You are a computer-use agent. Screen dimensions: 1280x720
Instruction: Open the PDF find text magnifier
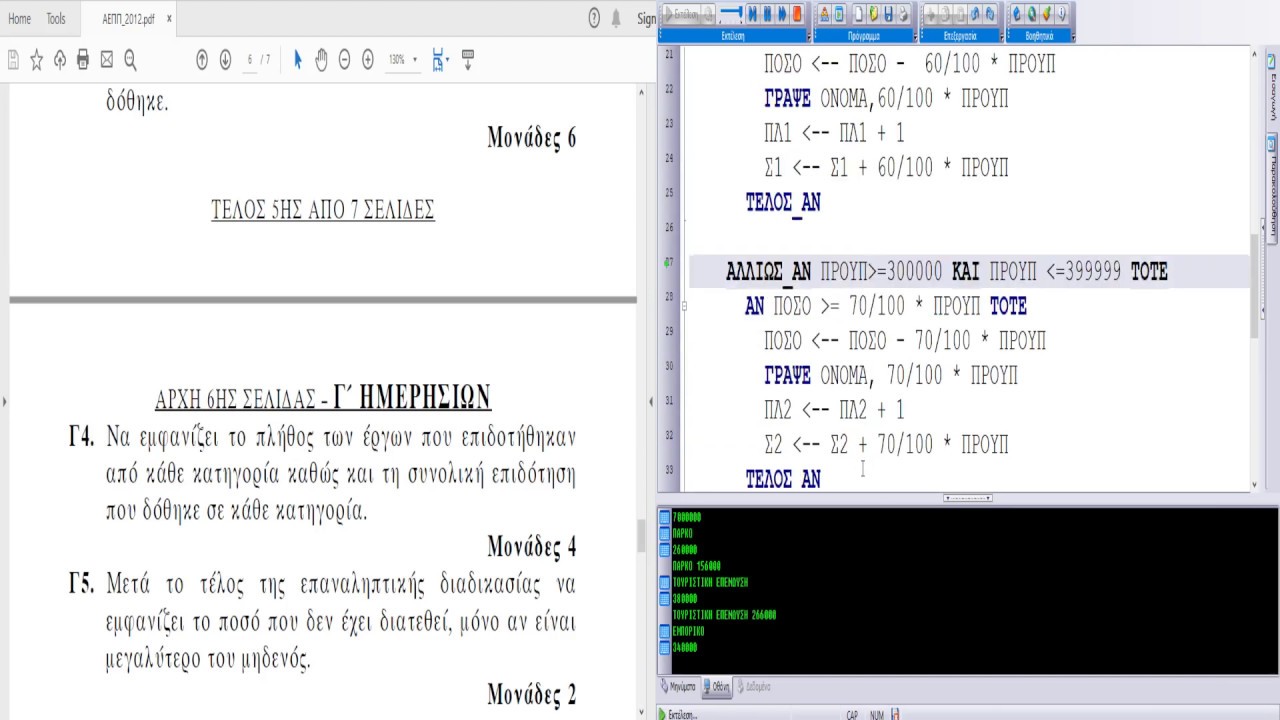click(x=130, y=60)
